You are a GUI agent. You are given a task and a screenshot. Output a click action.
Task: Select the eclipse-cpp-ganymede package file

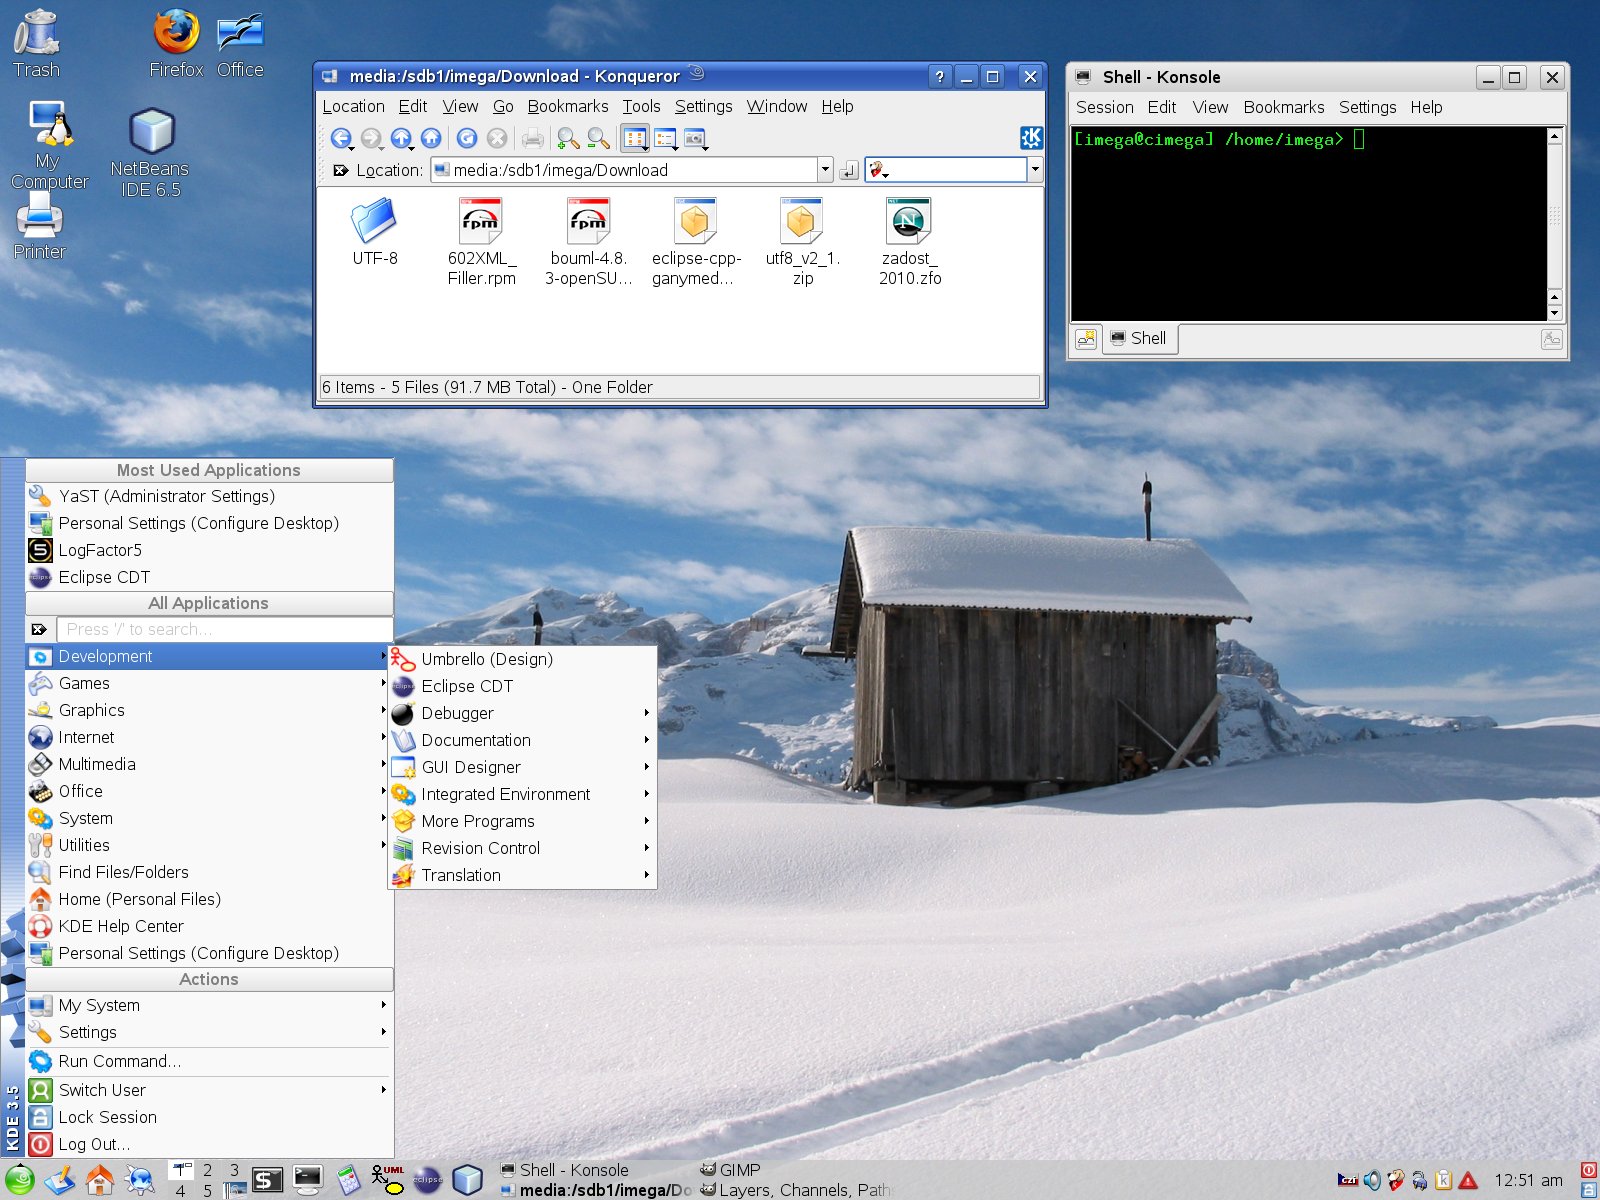pyautogui.click(x=696, y=242)
